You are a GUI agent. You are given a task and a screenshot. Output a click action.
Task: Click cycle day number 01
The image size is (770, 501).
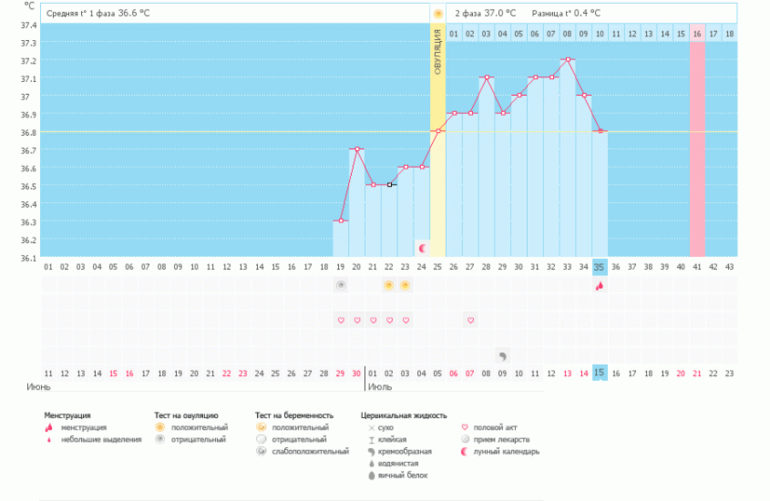48,267
